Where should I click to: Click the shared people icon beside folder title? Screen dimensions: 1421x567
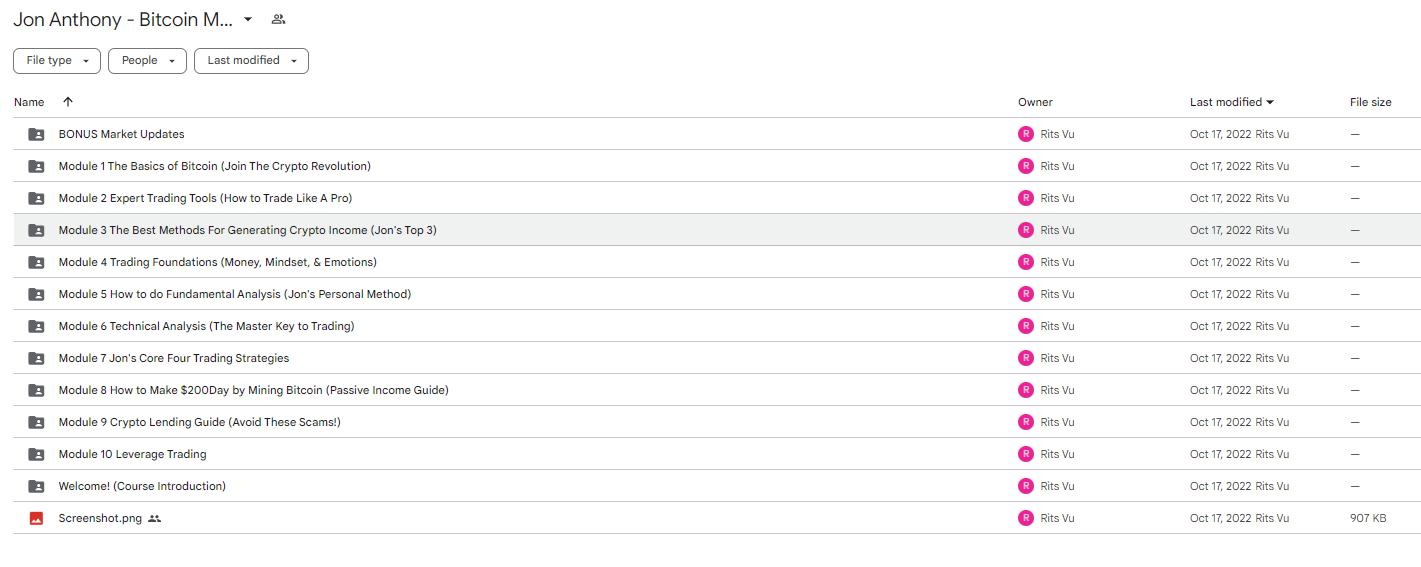(278, 19)
